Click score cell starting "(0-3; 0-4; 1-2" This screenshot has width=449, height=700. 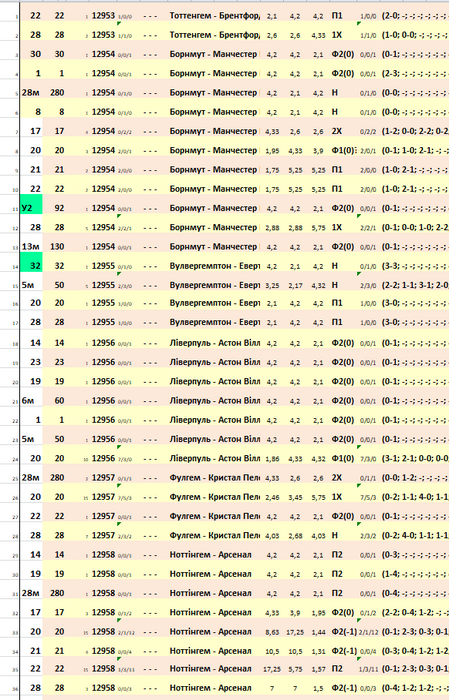click(415, 651)
